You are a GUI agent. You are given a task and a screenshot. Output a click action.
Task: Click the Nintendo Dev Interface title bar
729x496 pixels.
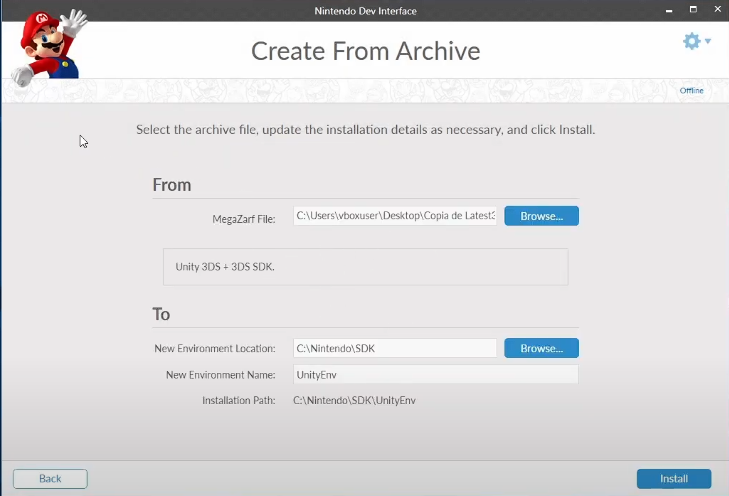click(364, 10)
